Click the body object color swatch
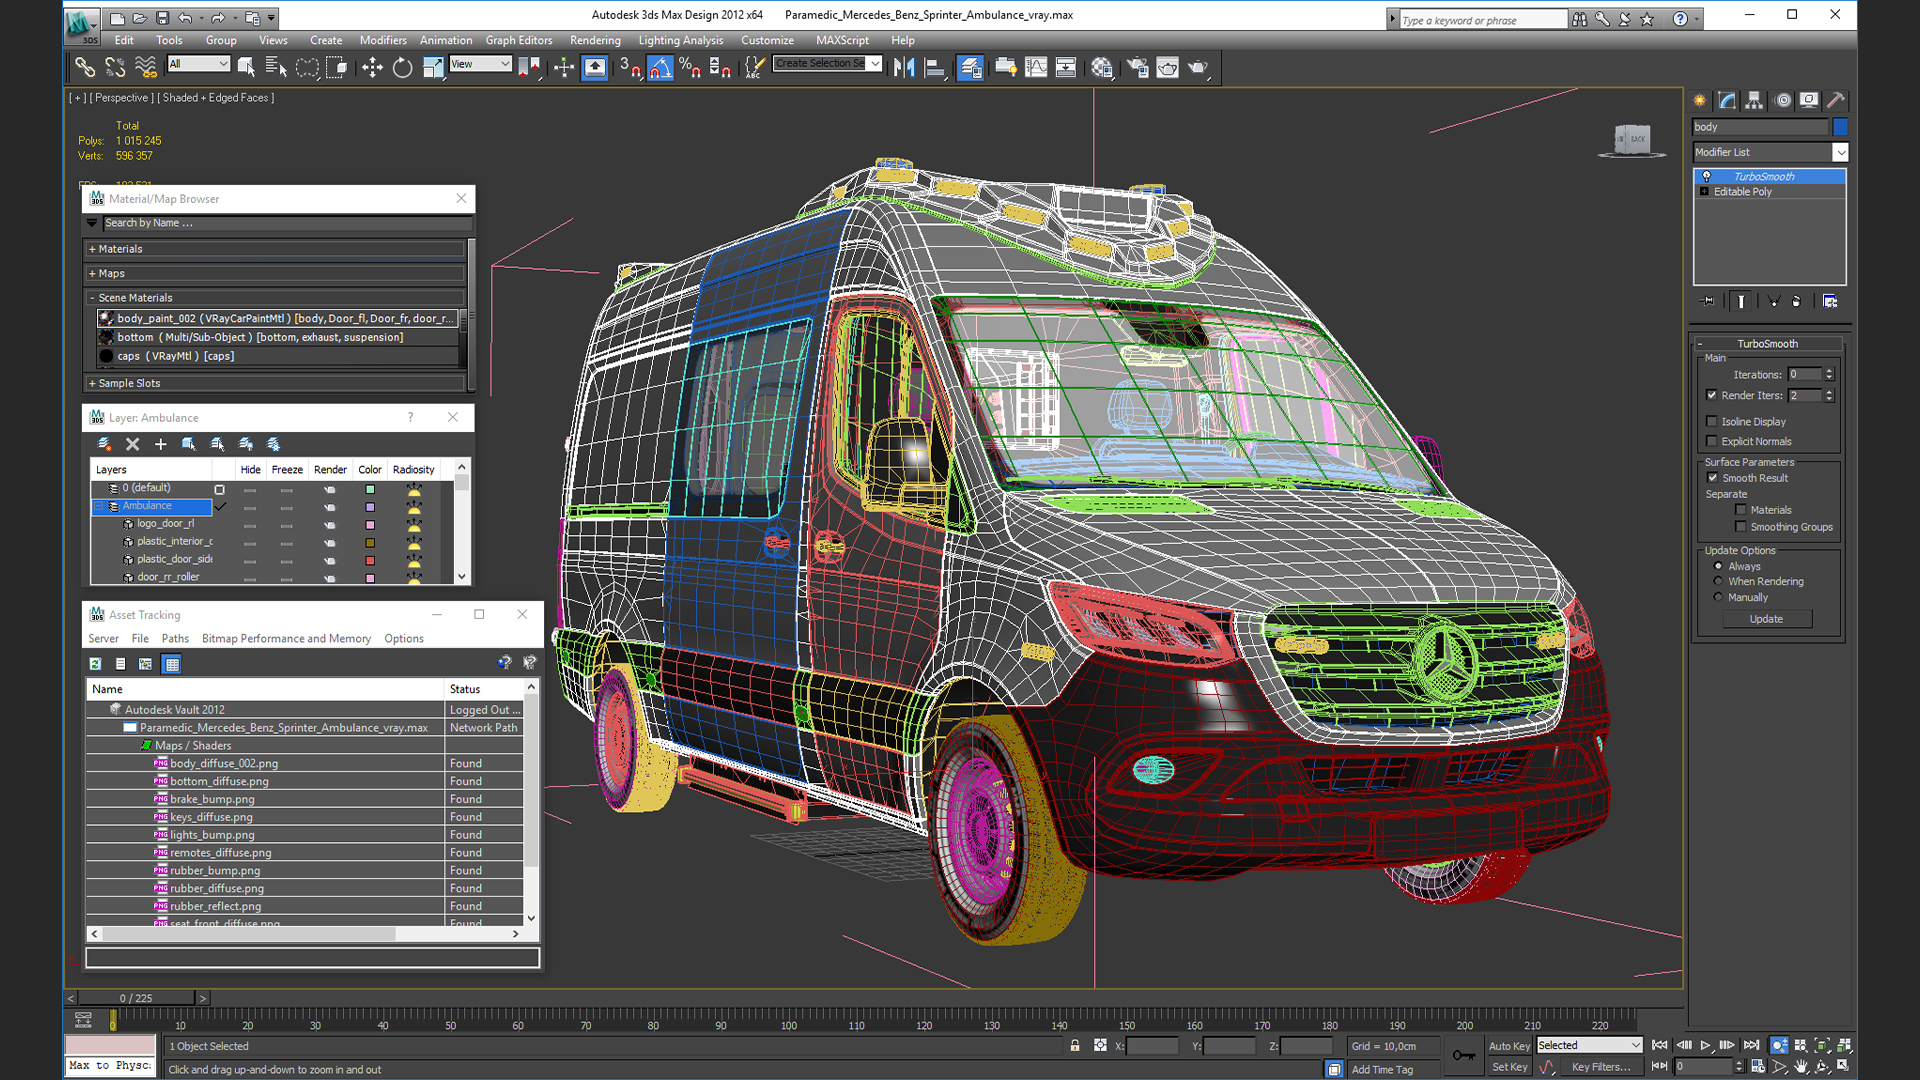Viewport: 1920px width, 1080px height. [x=1840, y=127]
